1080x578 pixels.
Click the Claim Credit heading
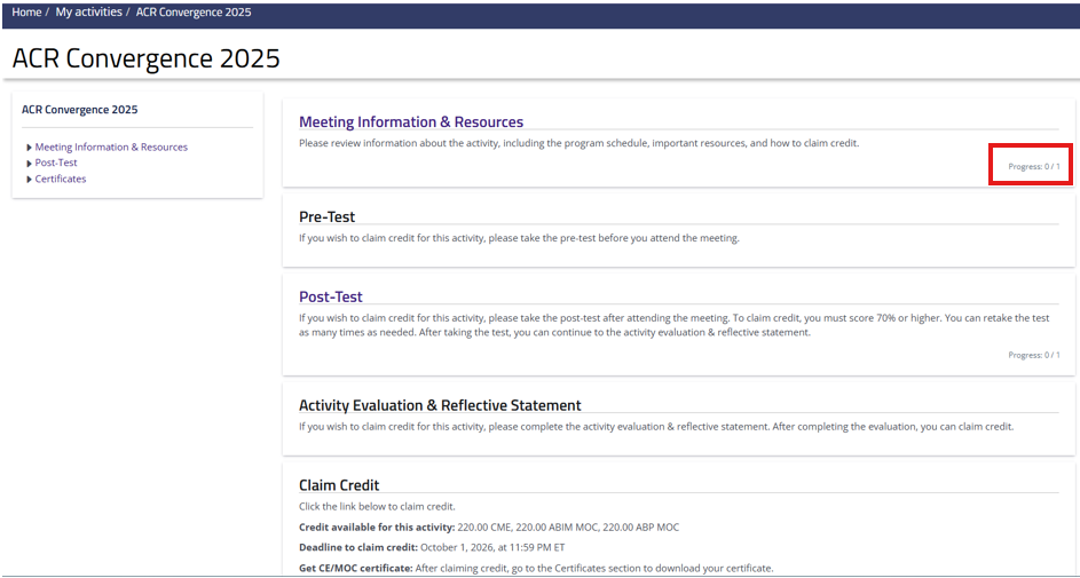(339, 485)
